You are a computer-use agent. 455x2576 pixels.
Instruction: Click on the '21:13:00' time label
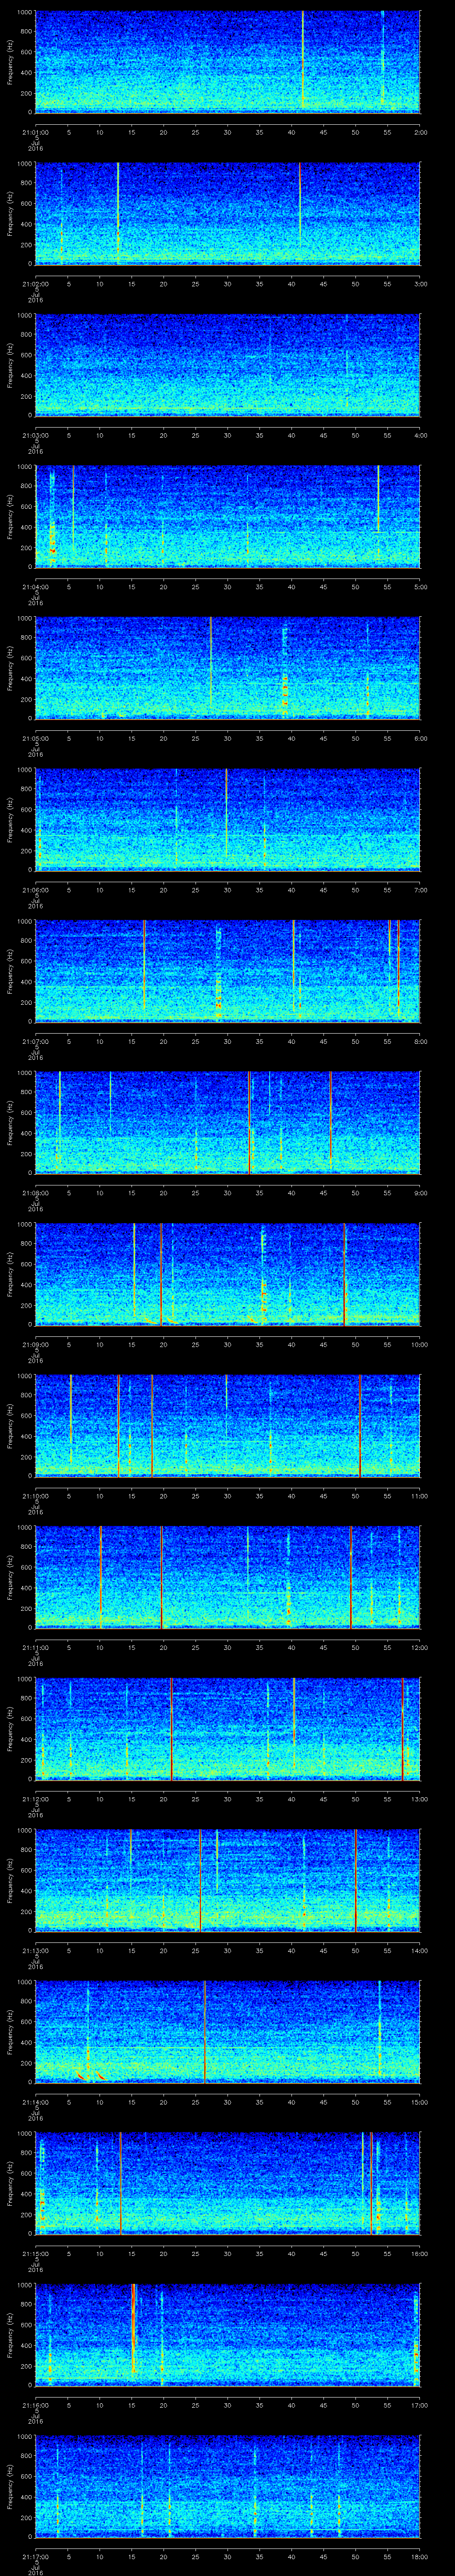click(x=35, y=1950)
